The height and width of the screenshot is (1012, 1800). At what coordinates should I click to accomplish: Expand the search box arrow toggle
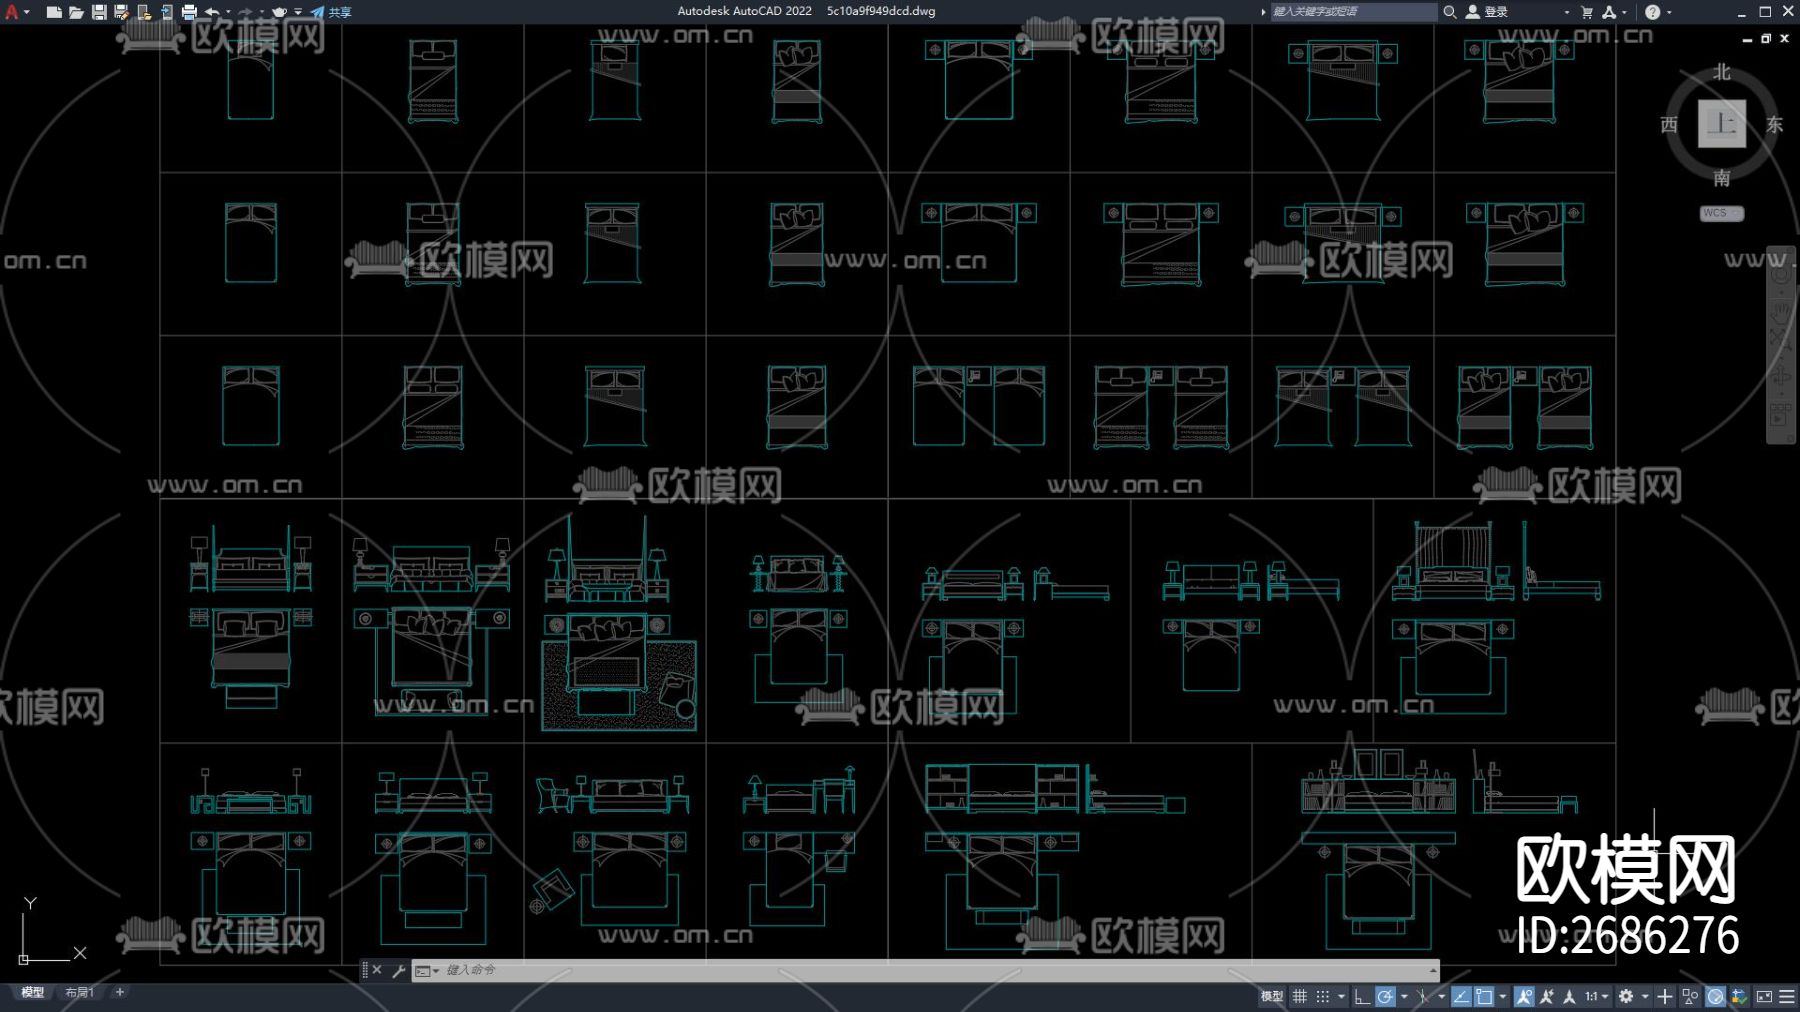coord(1263,12)
